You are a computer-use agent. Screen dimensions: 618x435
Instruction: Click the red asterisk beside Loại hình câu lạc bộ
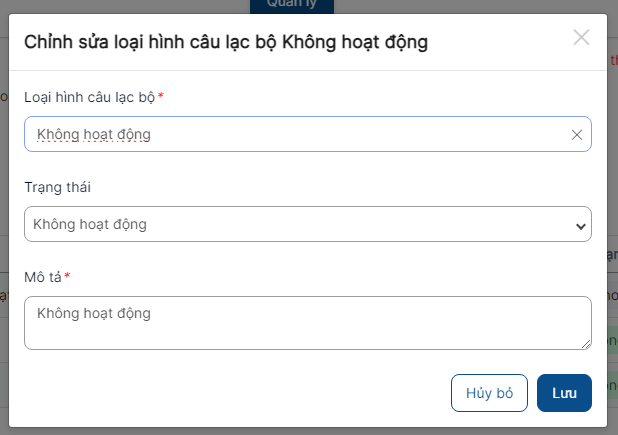coord(161,96)
